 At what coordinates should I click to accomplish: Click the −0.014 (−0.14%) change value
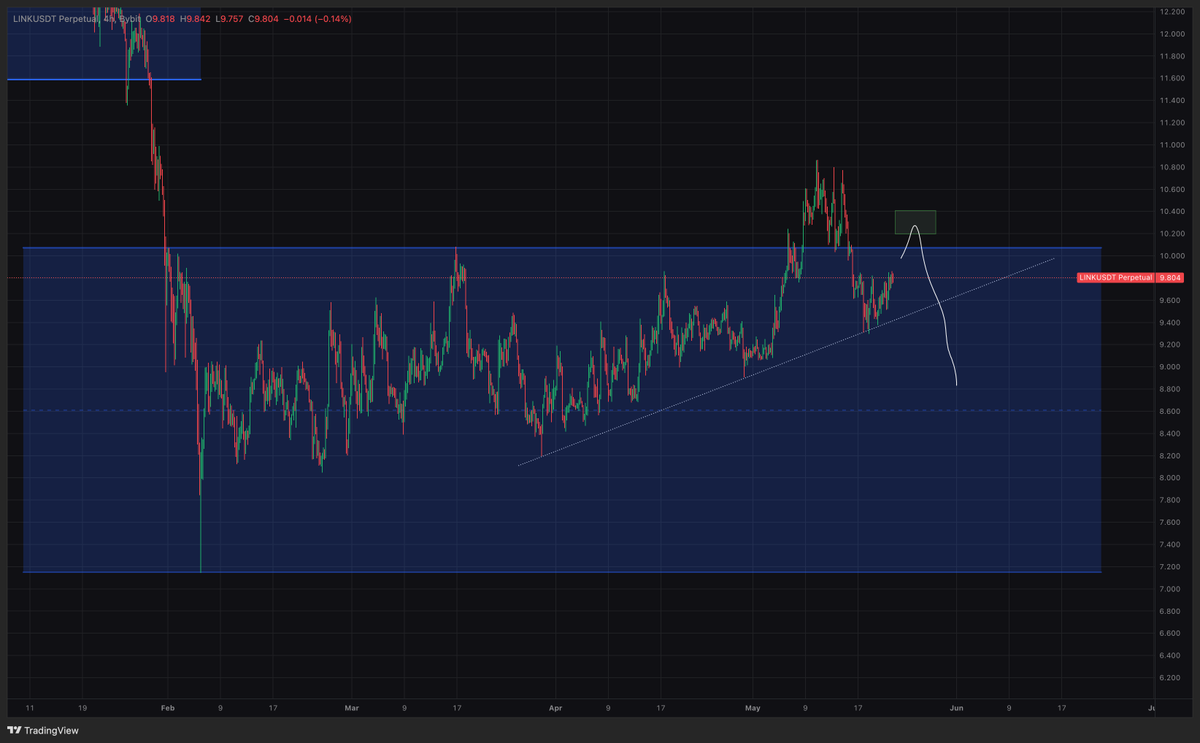click(316, 17)
